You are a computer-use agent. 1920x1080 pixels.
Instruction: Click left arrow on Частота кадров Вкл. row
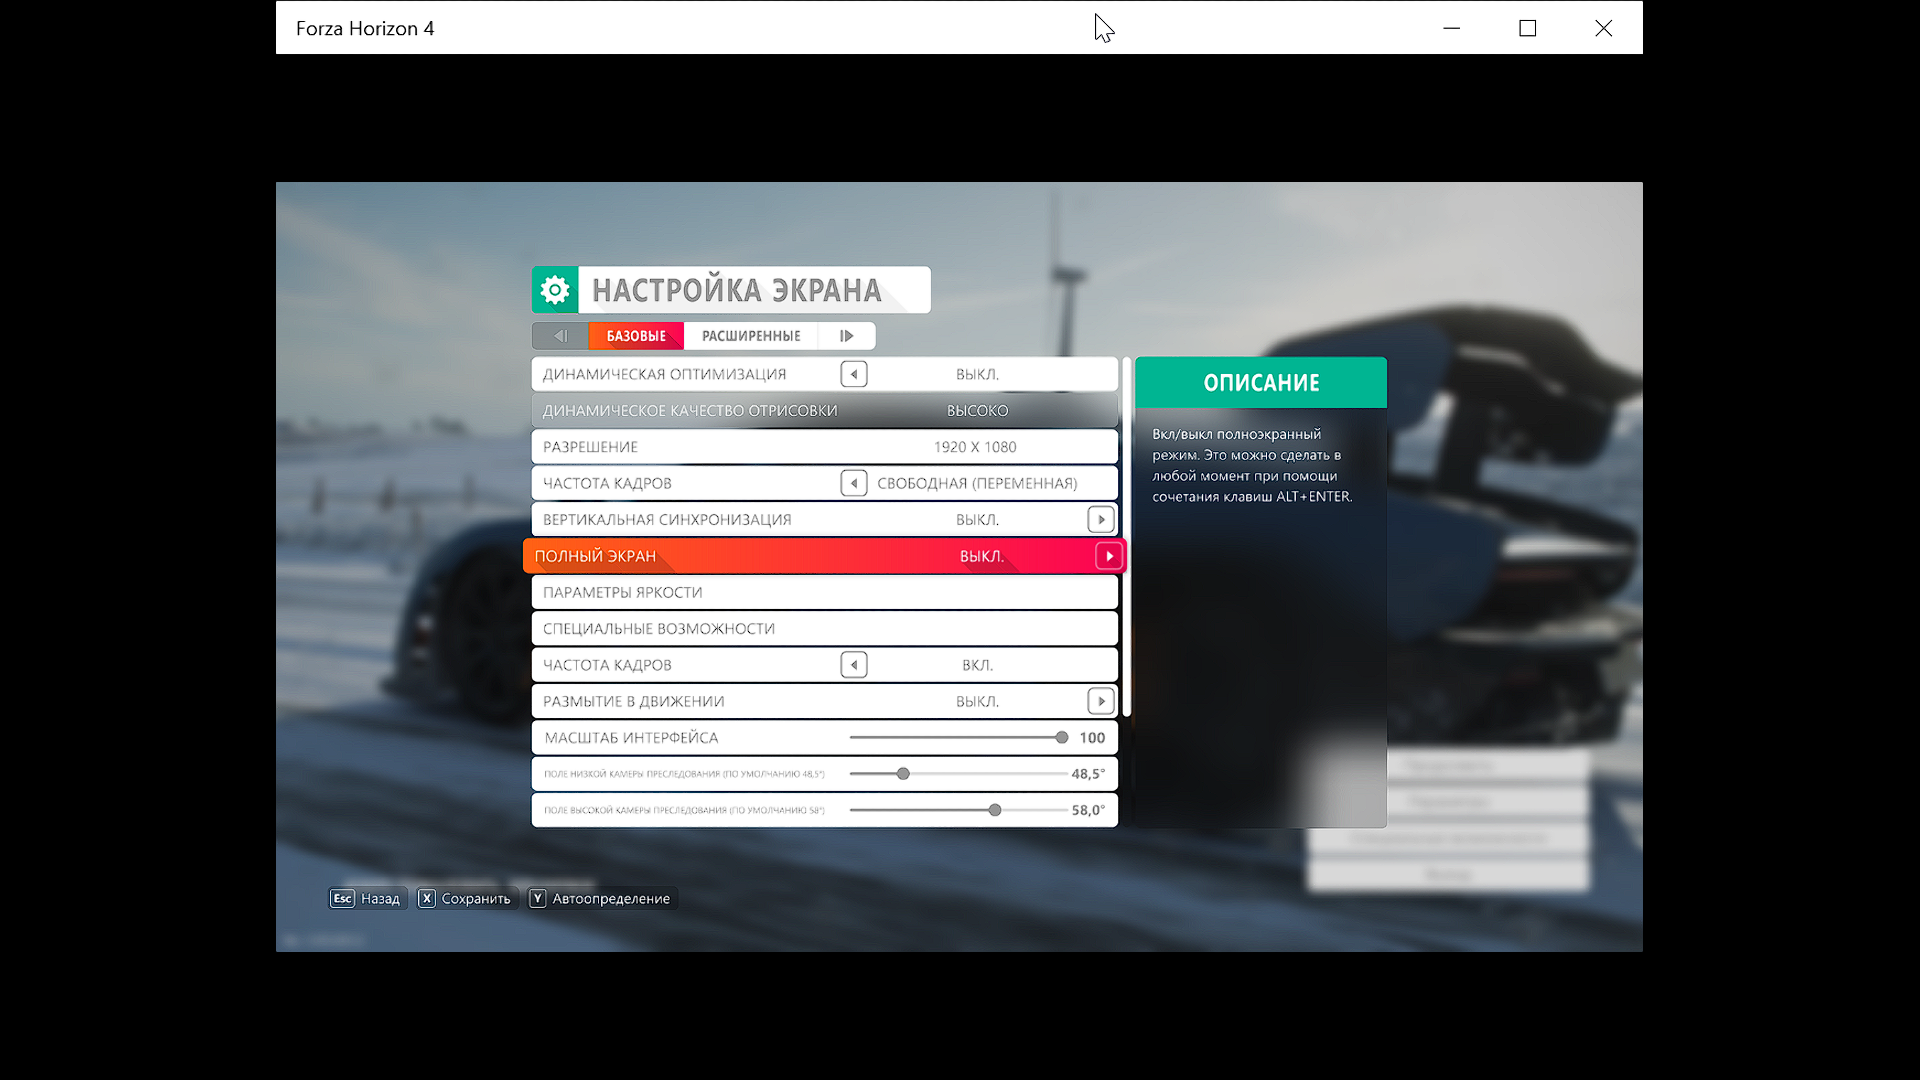pos(853,665)
